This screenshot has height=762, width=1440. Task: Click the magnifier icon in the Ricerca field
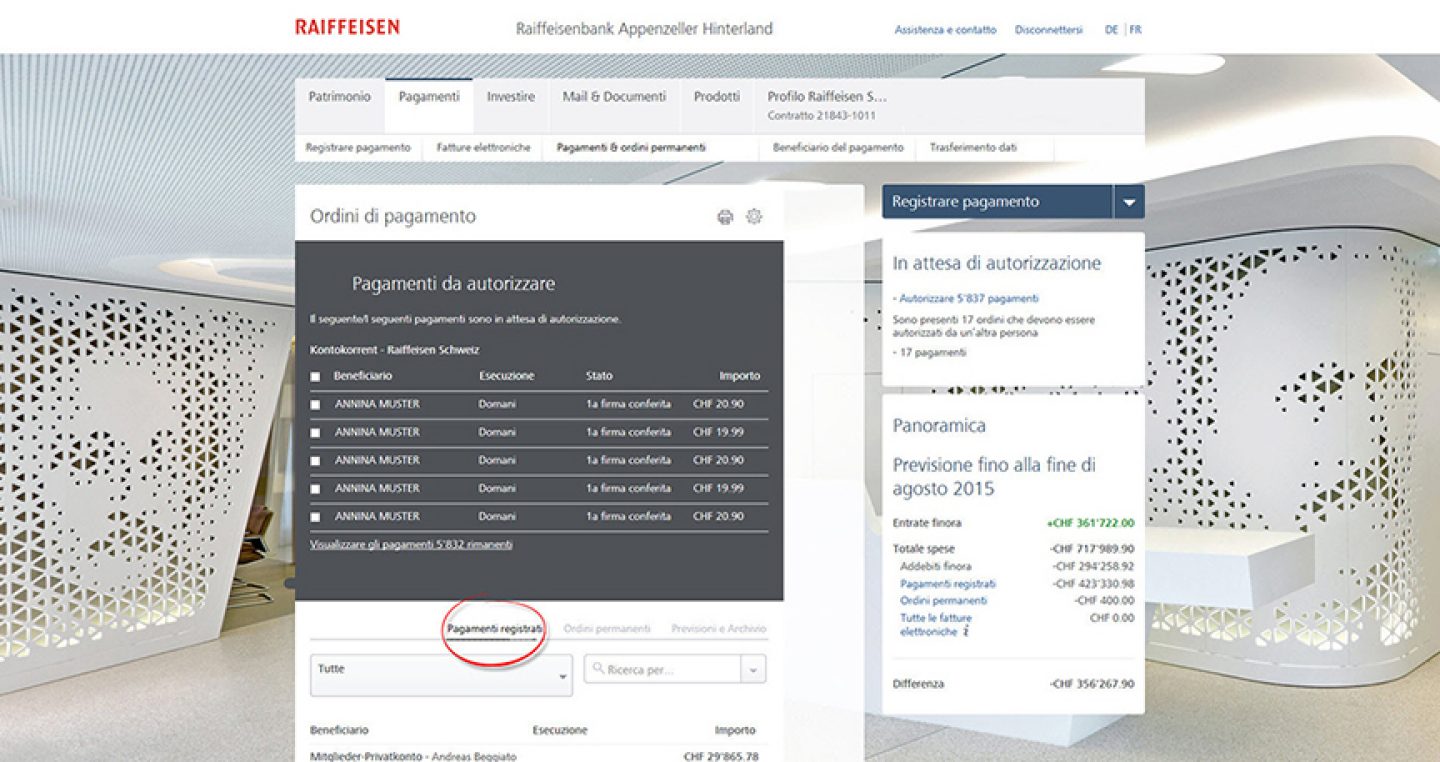(597, 669)
